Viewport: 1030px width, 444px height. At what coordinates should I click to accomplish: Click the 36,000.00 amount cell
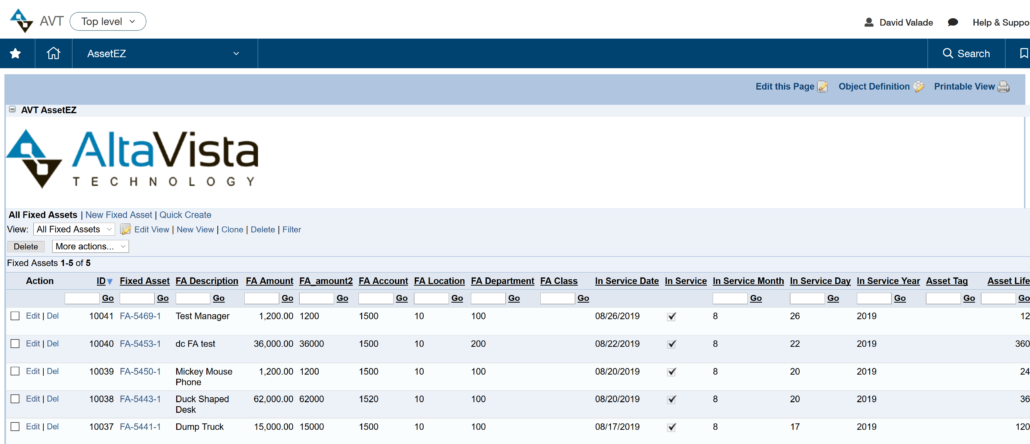pyautogui.click(x=272, y=344)
